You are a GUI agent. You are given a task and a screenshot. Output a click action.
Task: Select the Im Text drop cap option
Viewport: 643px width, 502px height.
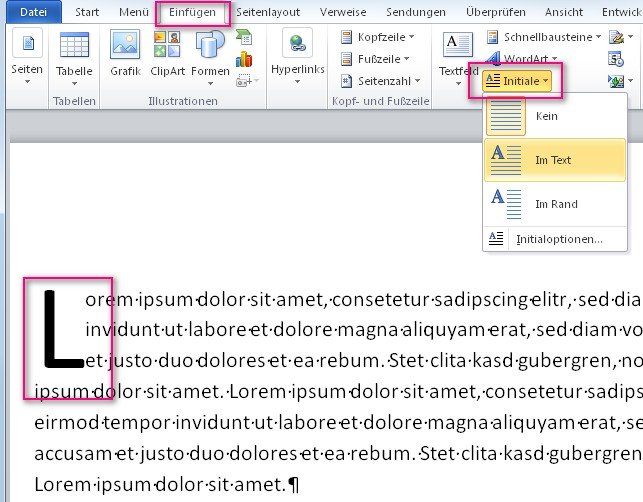555,160
